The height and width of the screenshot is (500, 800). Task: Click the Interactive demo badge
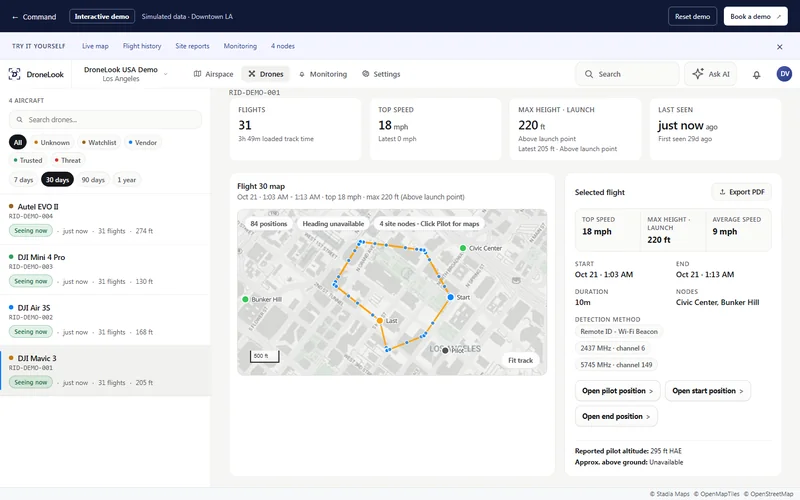point(102,16)
